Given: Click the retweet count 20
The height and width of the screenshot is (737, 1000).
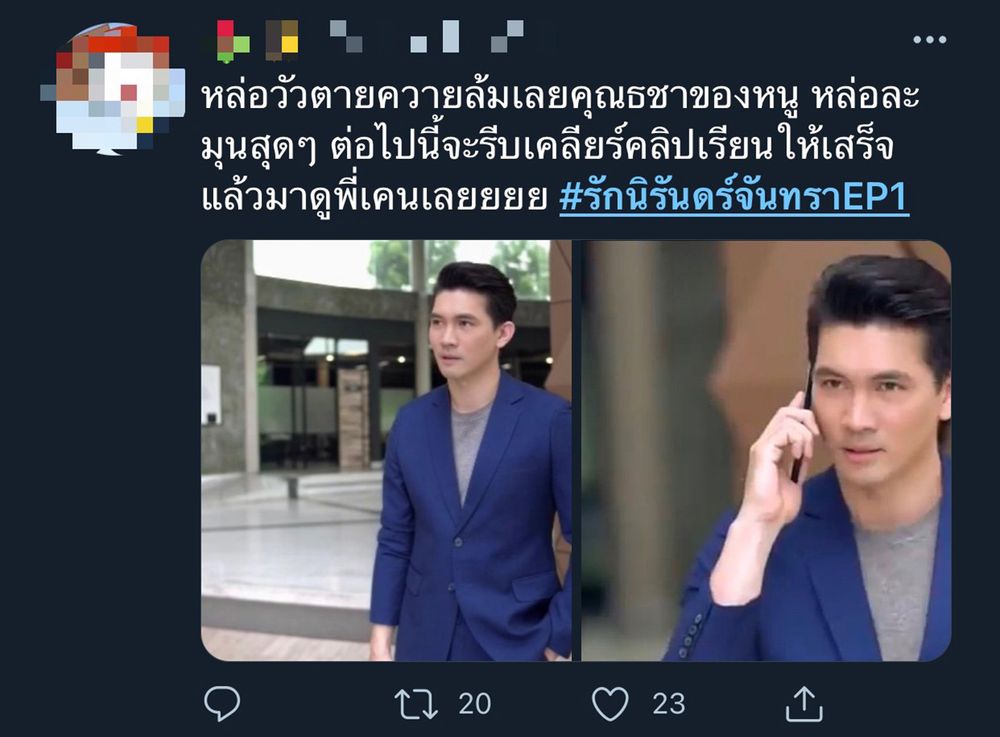Looking at the screenshot, I should pos(474,704).
